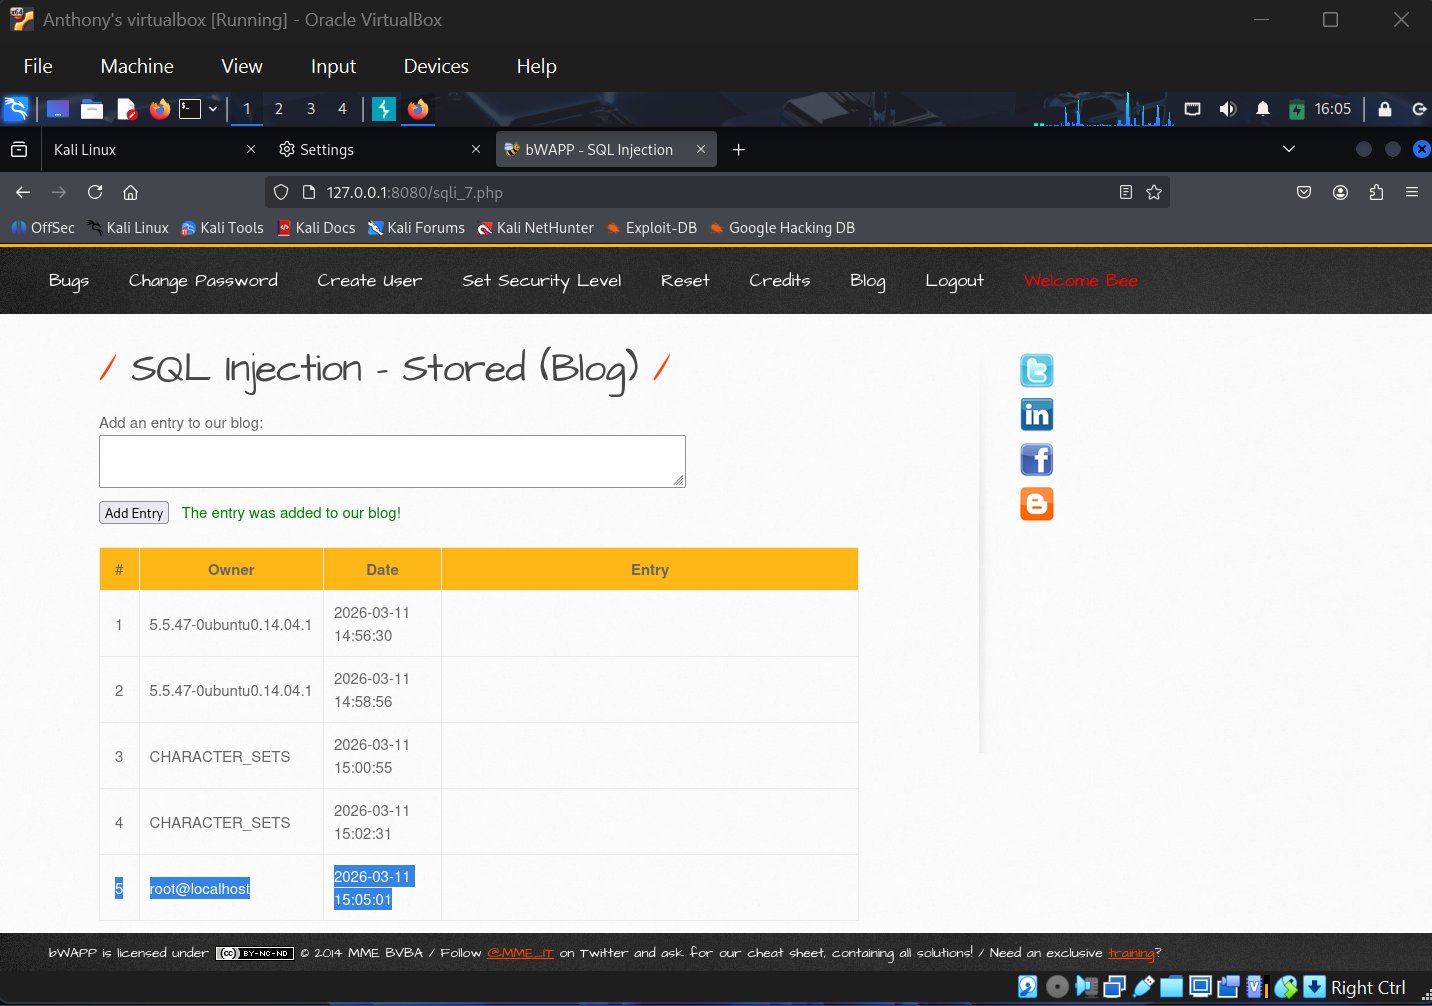
Task: Open the Firefox extensions puzzle icon
Action: (1376, 192)
